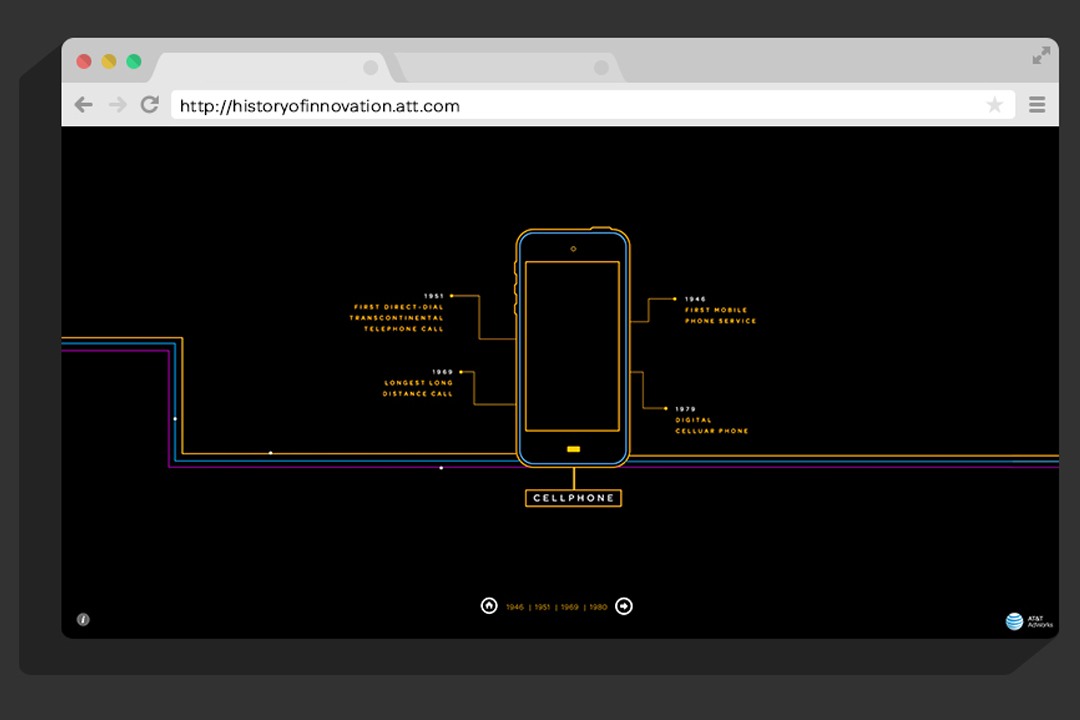Select the 1951 First Direct-Dial Transcontinental Telephone Call text

click(397, 313)
